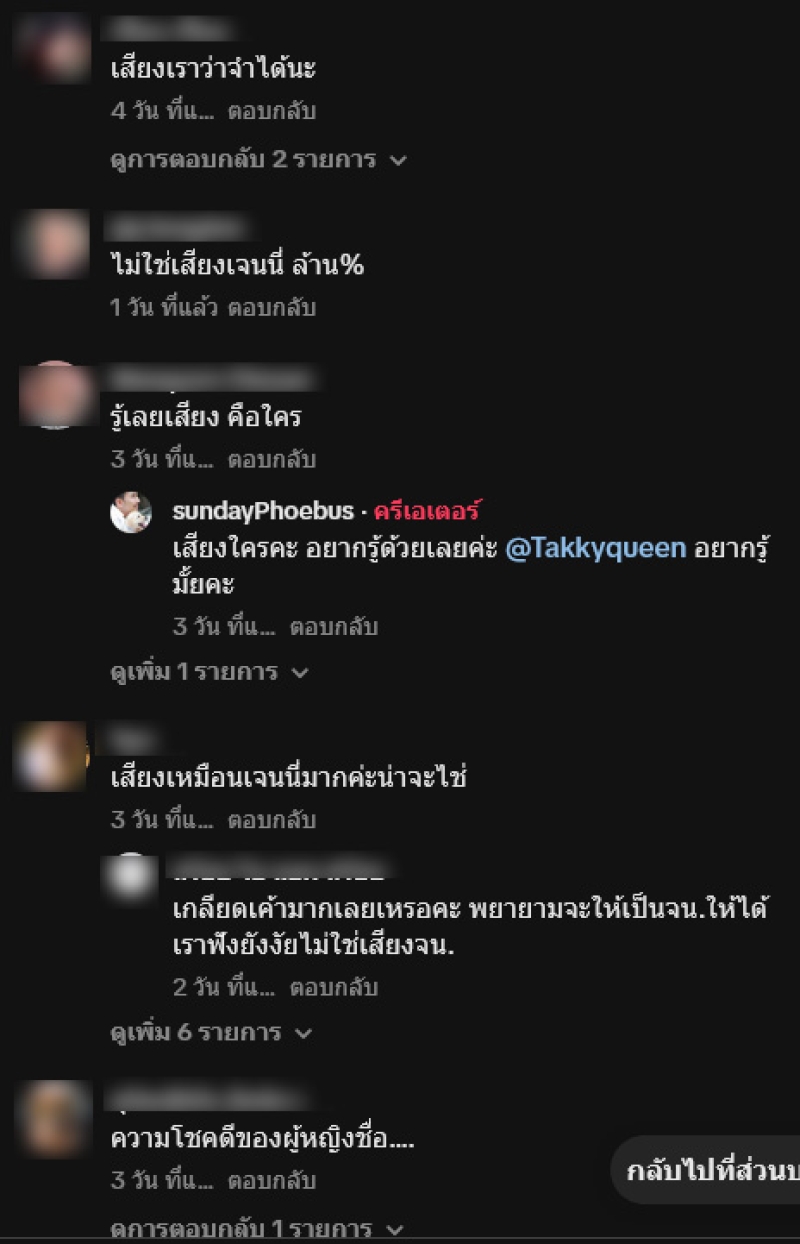800x1244 pixels.
Task: Click avatar beside comment 'เสียงเราว่าจำได้นะ'
Action: point(53,47)
